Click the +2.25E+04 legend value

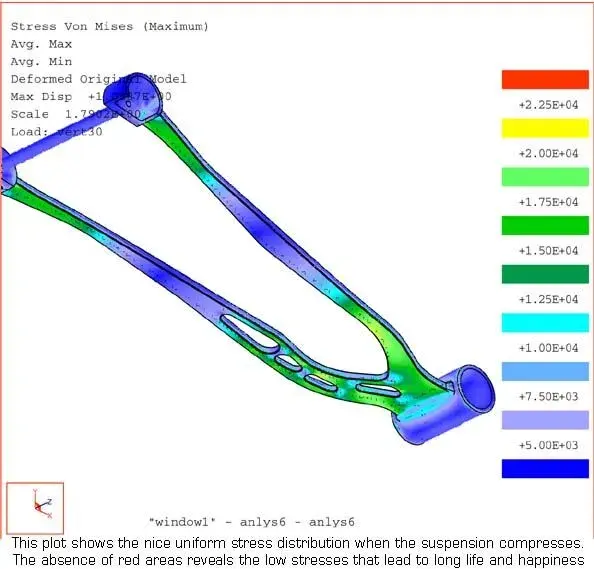point(548,105)
